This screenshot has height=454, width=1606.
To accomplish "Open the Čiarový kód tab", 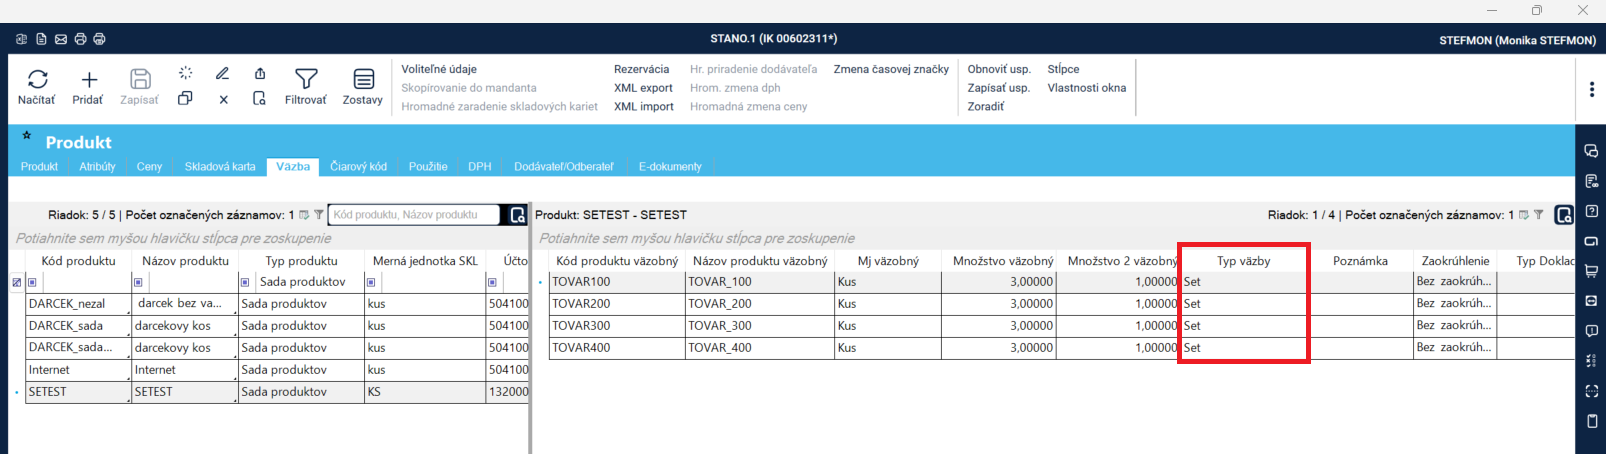I will (x=358, y=167).
